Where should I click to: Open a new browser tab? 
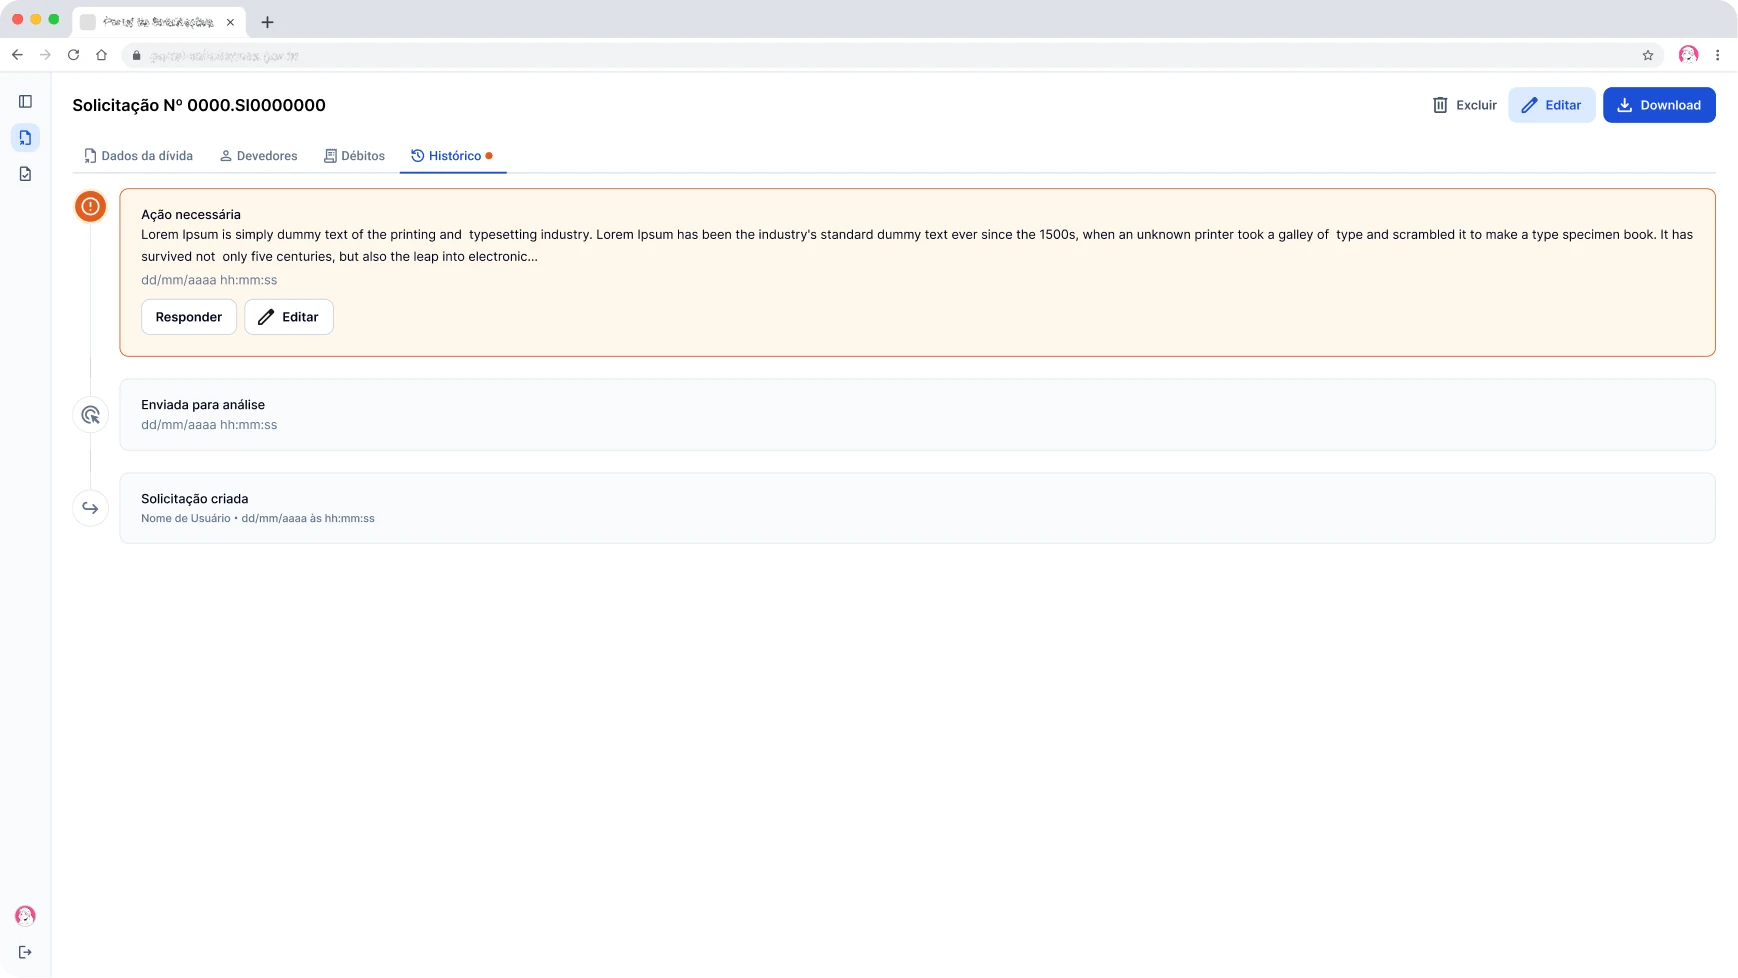pos(267,22)
